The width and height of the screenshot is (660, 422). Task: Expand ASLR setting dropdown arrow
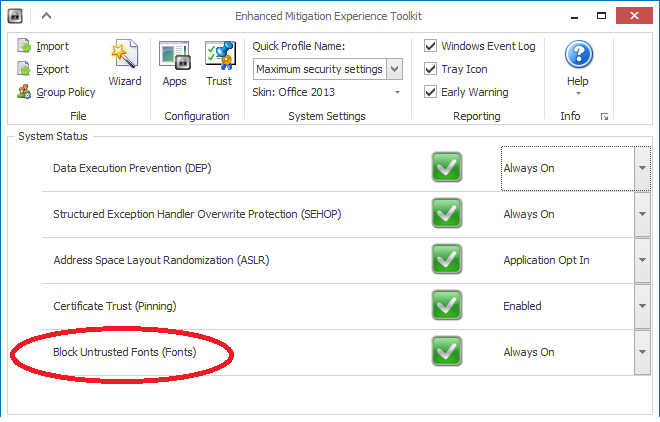click(642, 260)
